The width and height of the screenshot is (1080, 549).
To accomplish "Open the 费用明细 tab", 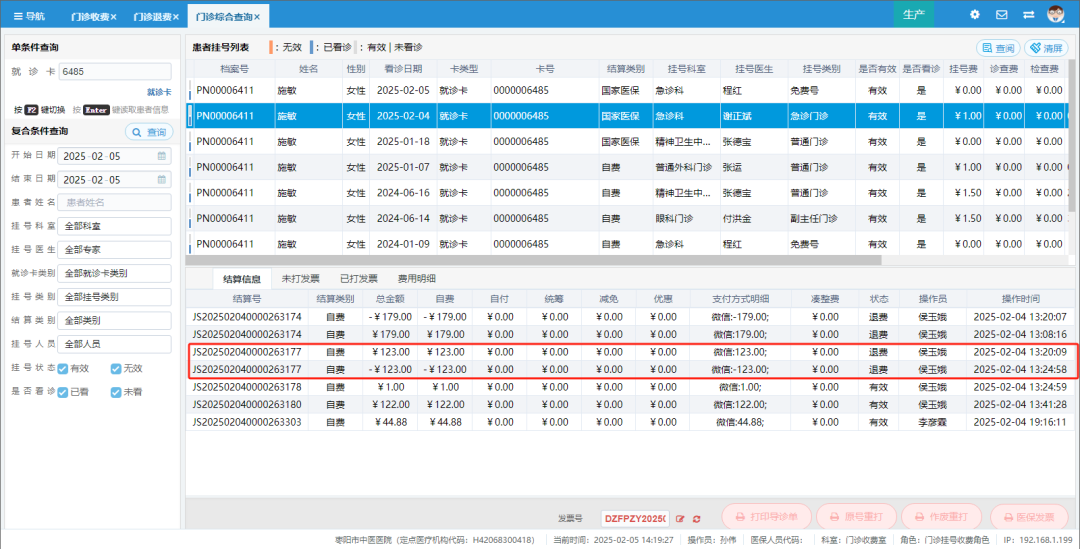I will 416,279.
